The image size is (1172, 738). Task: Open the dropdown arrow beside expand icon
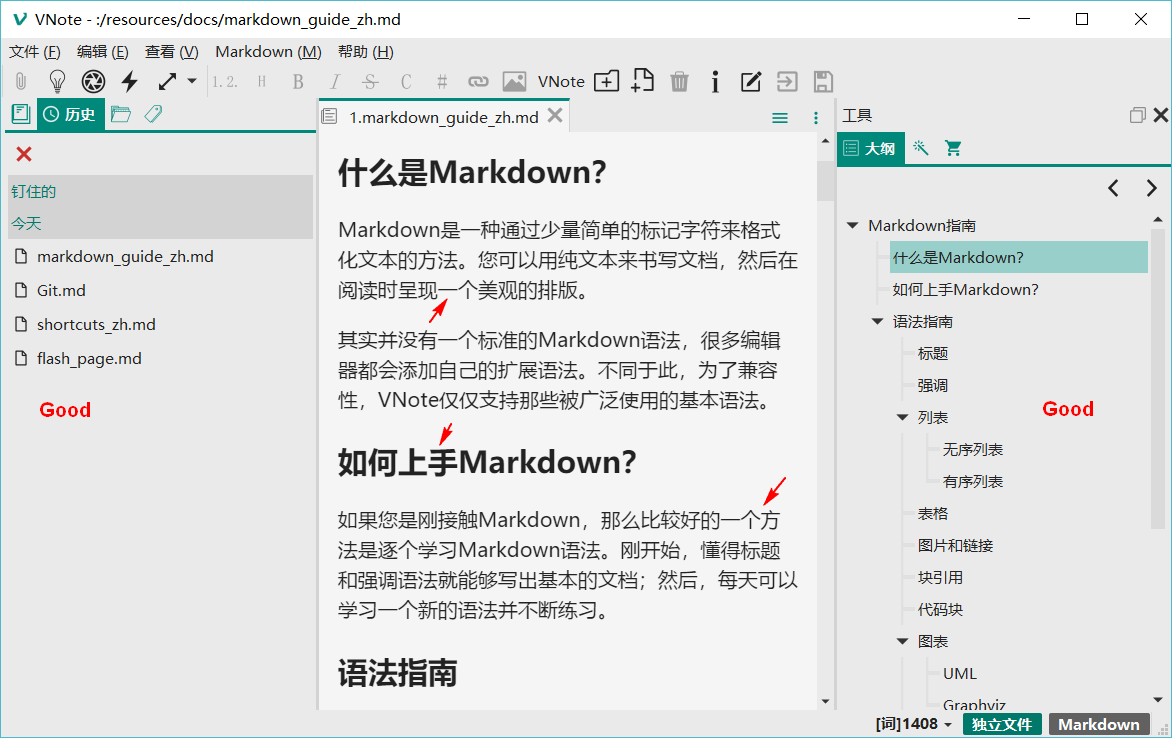pyautogui.click(x=192, y=81)
